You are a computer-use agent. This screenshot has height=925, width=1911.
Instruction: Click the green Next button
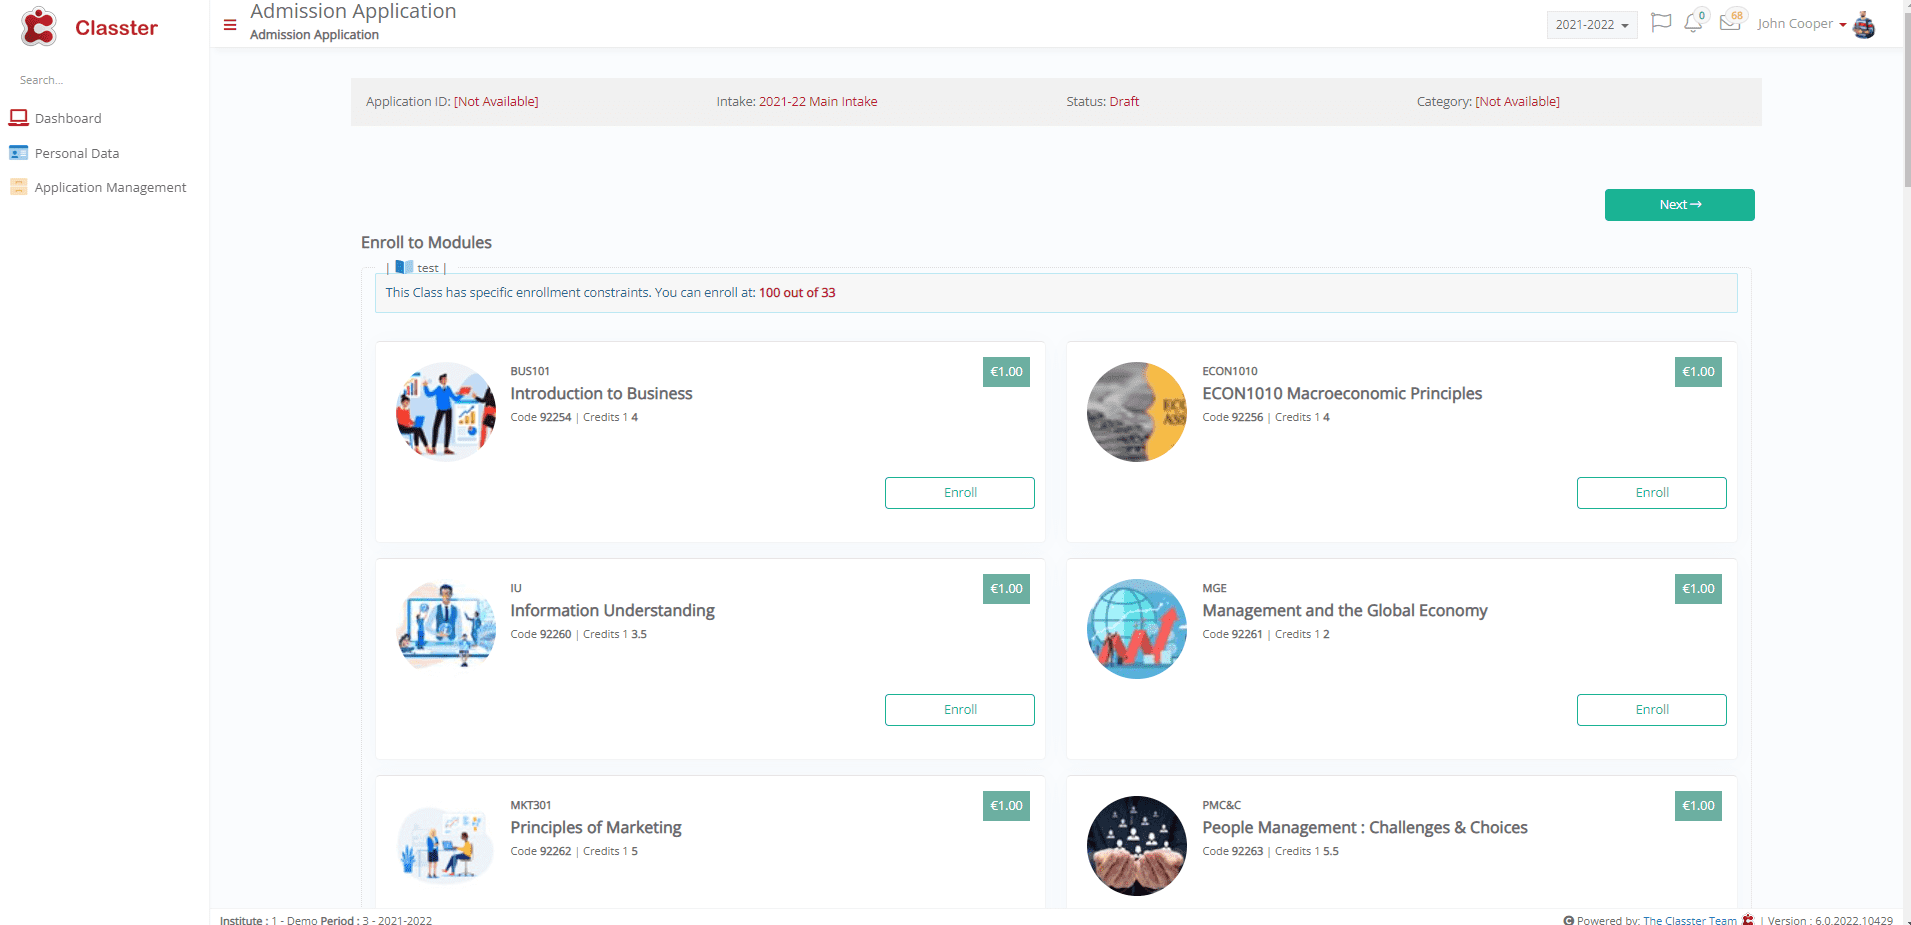1680,205
